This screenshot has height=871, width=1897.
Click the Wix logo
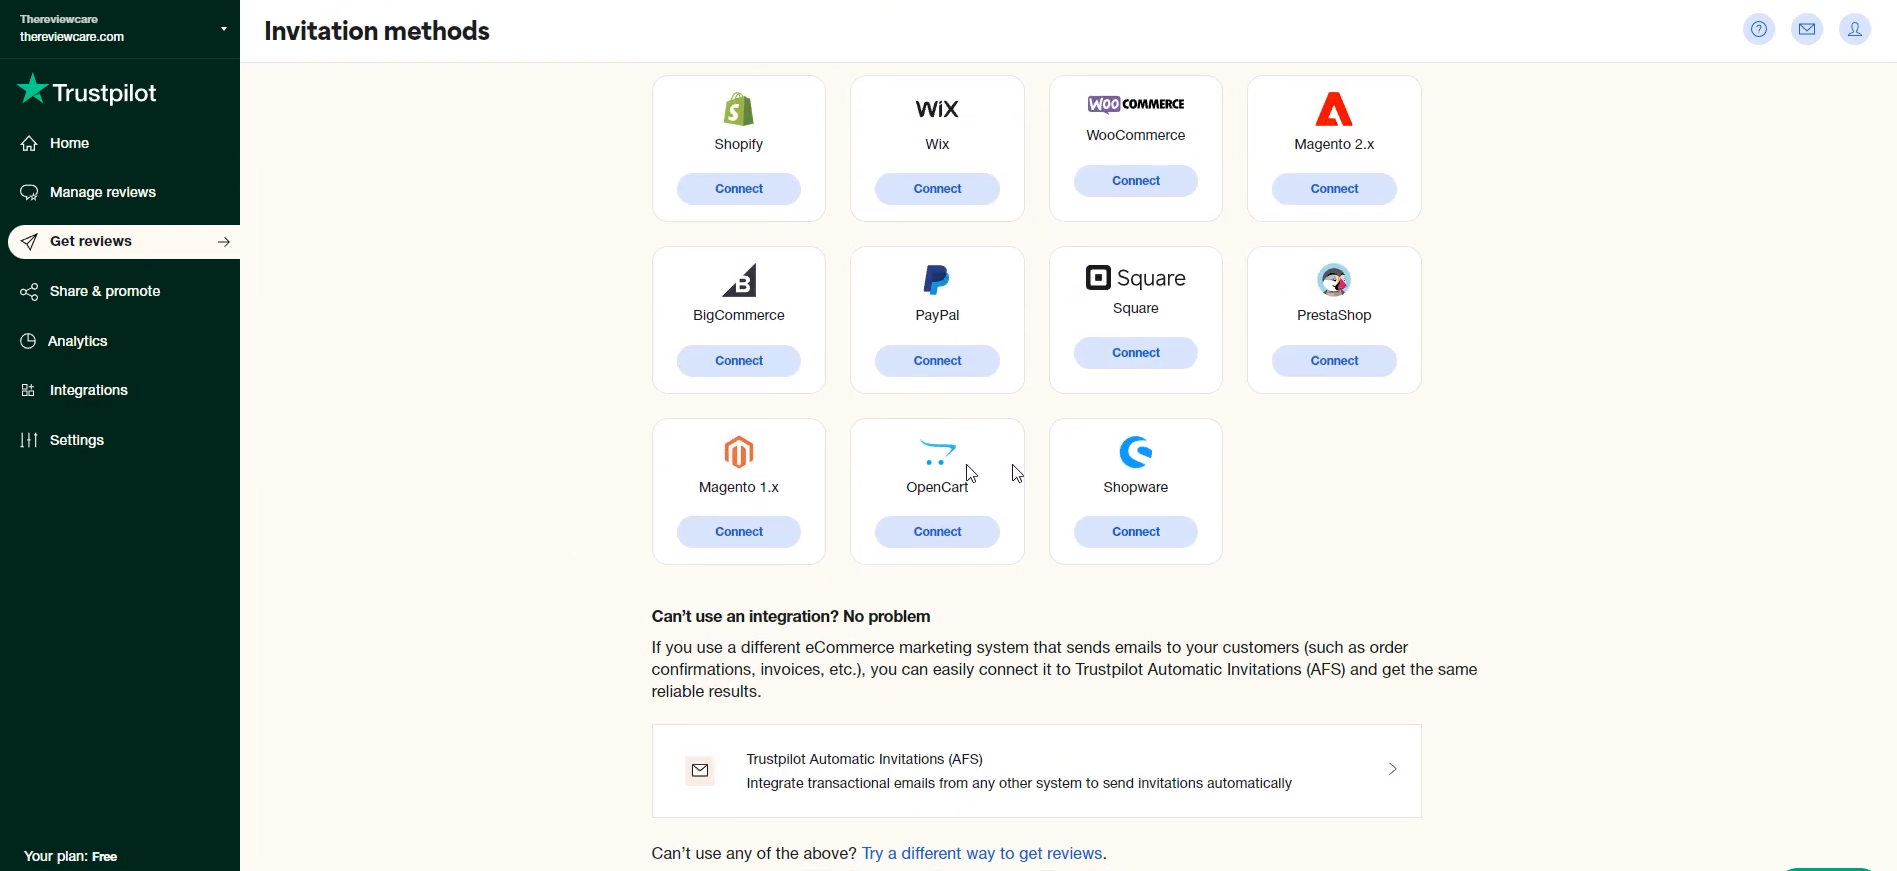pos(937,109)
